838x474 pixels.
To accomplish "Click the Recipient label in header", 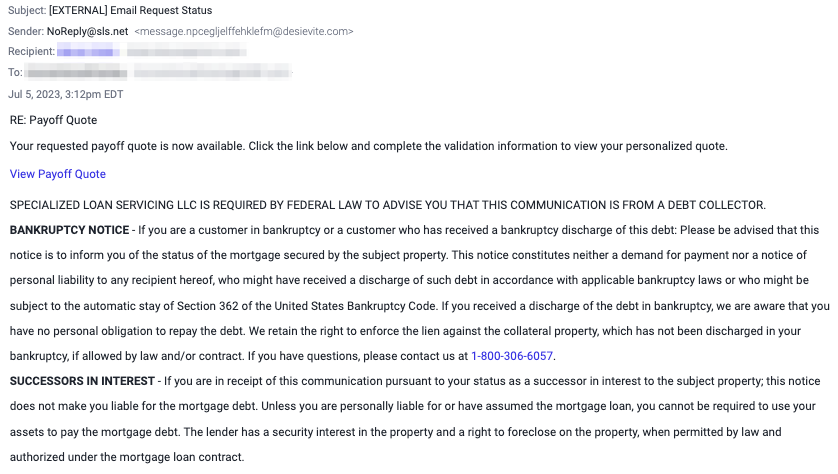I will tap(32, 52).
